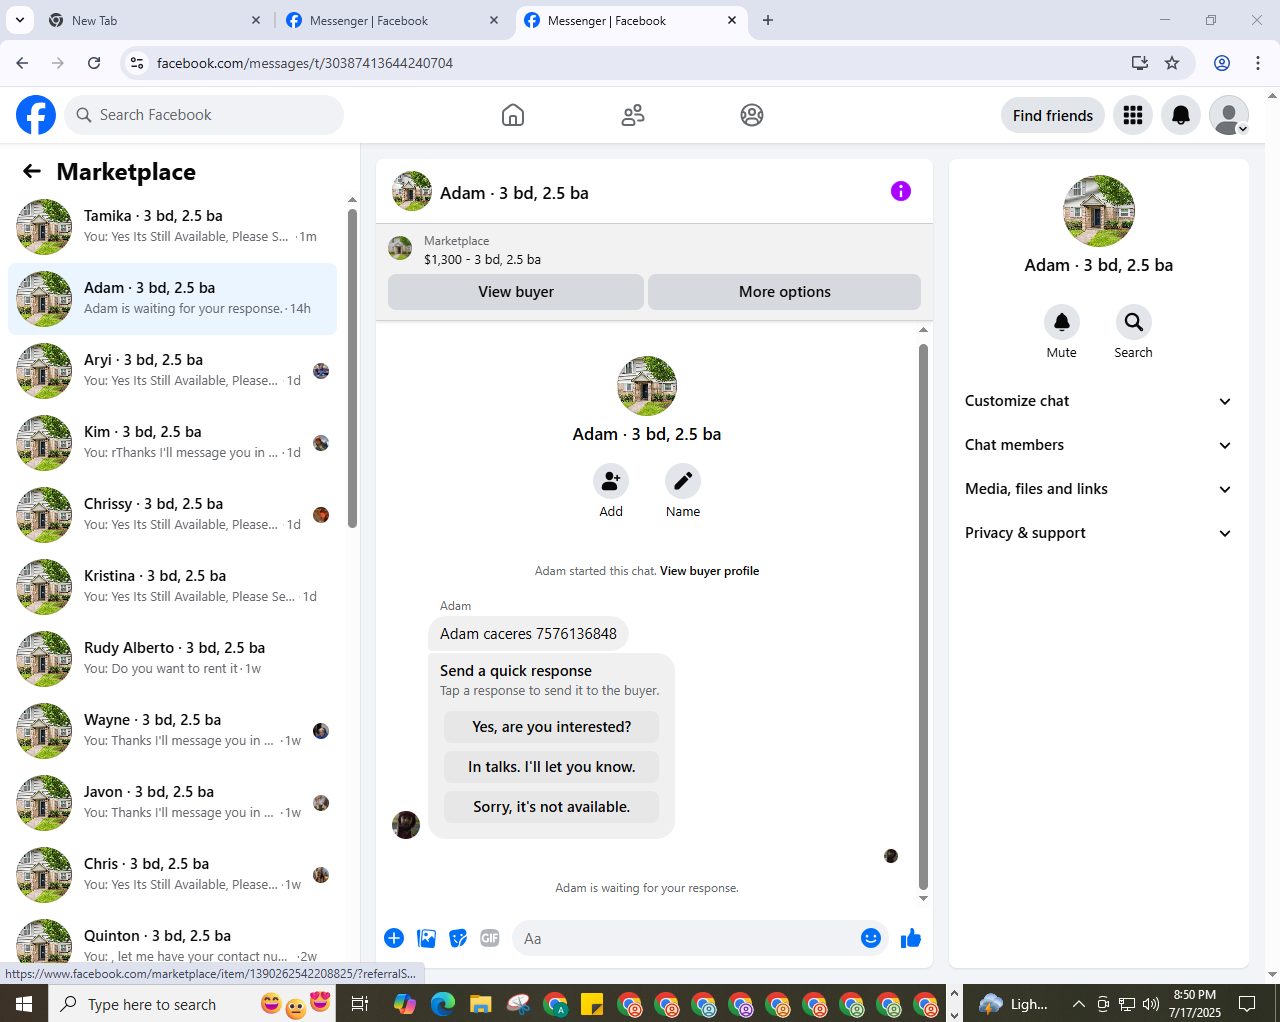Open the Facebook menu grid icon
Screen dimensions: 1280x1022
(x=1133, y=115)
